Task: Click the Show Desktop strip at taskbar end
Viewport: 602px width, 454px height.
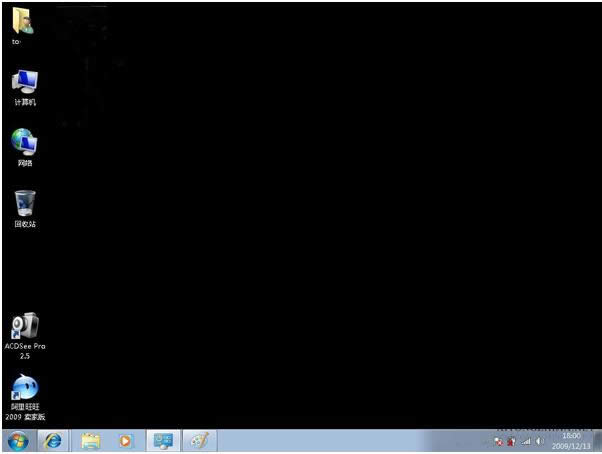Action: pyautogui.click(x=598, y=441)
